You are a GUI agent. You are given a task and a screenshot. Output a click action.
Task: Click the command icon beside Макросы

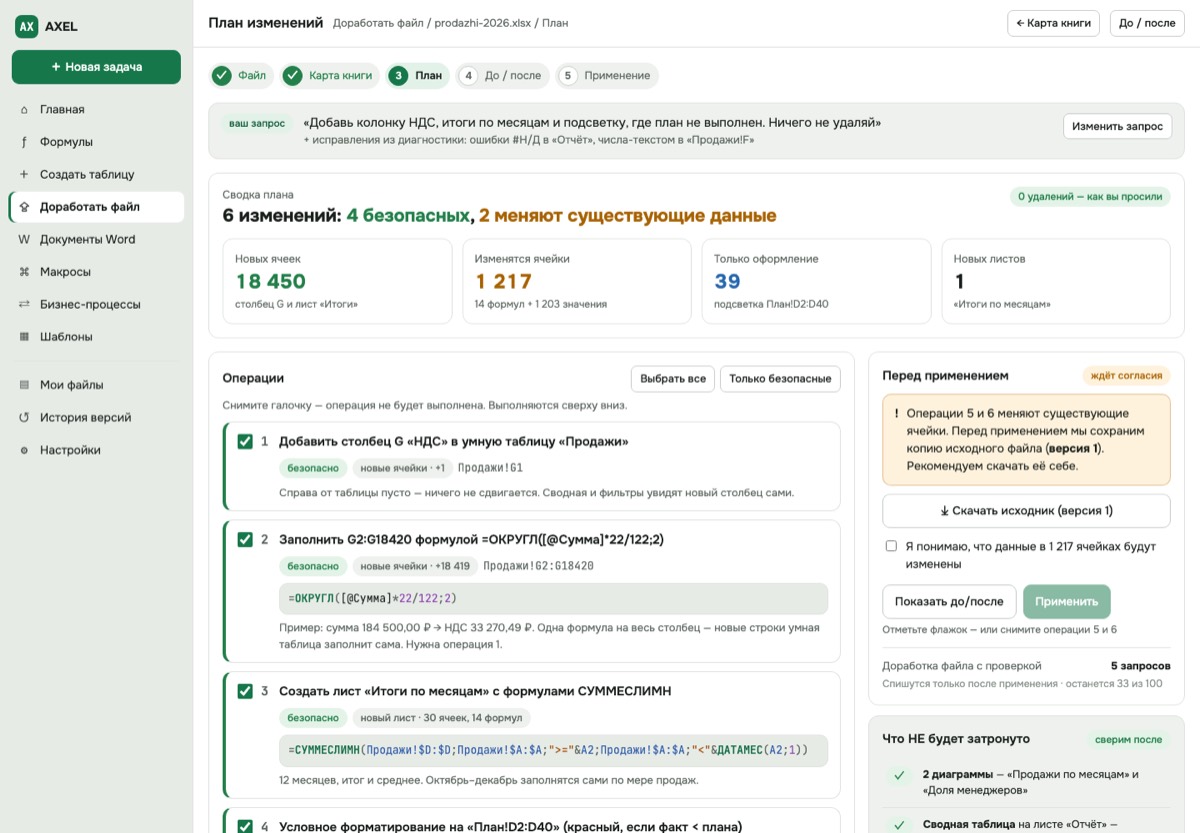(x=24, y=272)
